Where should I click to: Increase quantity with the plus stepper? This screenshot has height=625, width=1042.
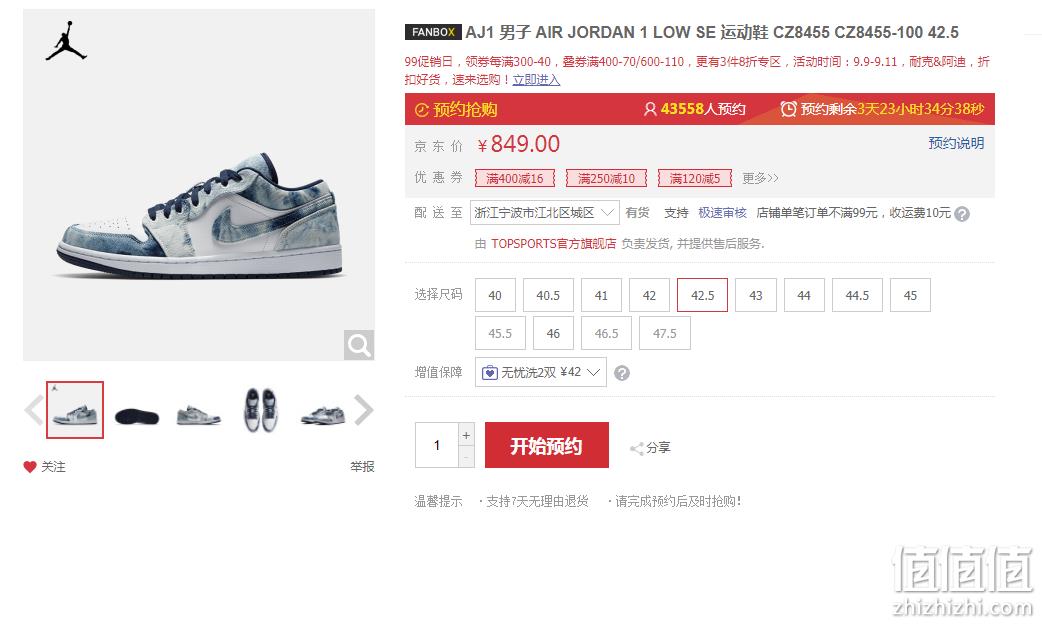[467, 435]
